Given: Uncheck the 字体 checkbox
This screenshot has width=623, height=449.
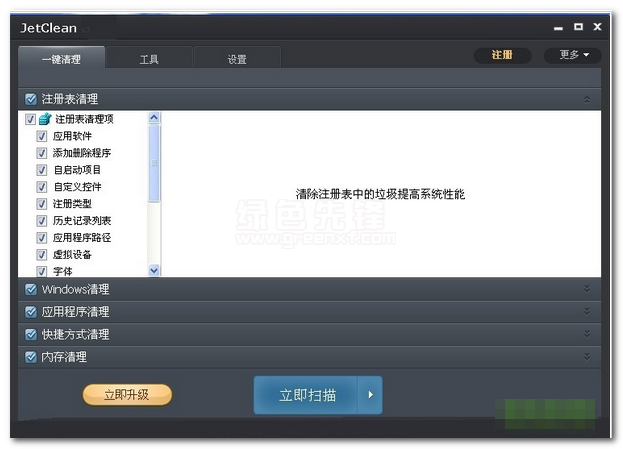Looking at the screenshot, I should tap(42, 271).
